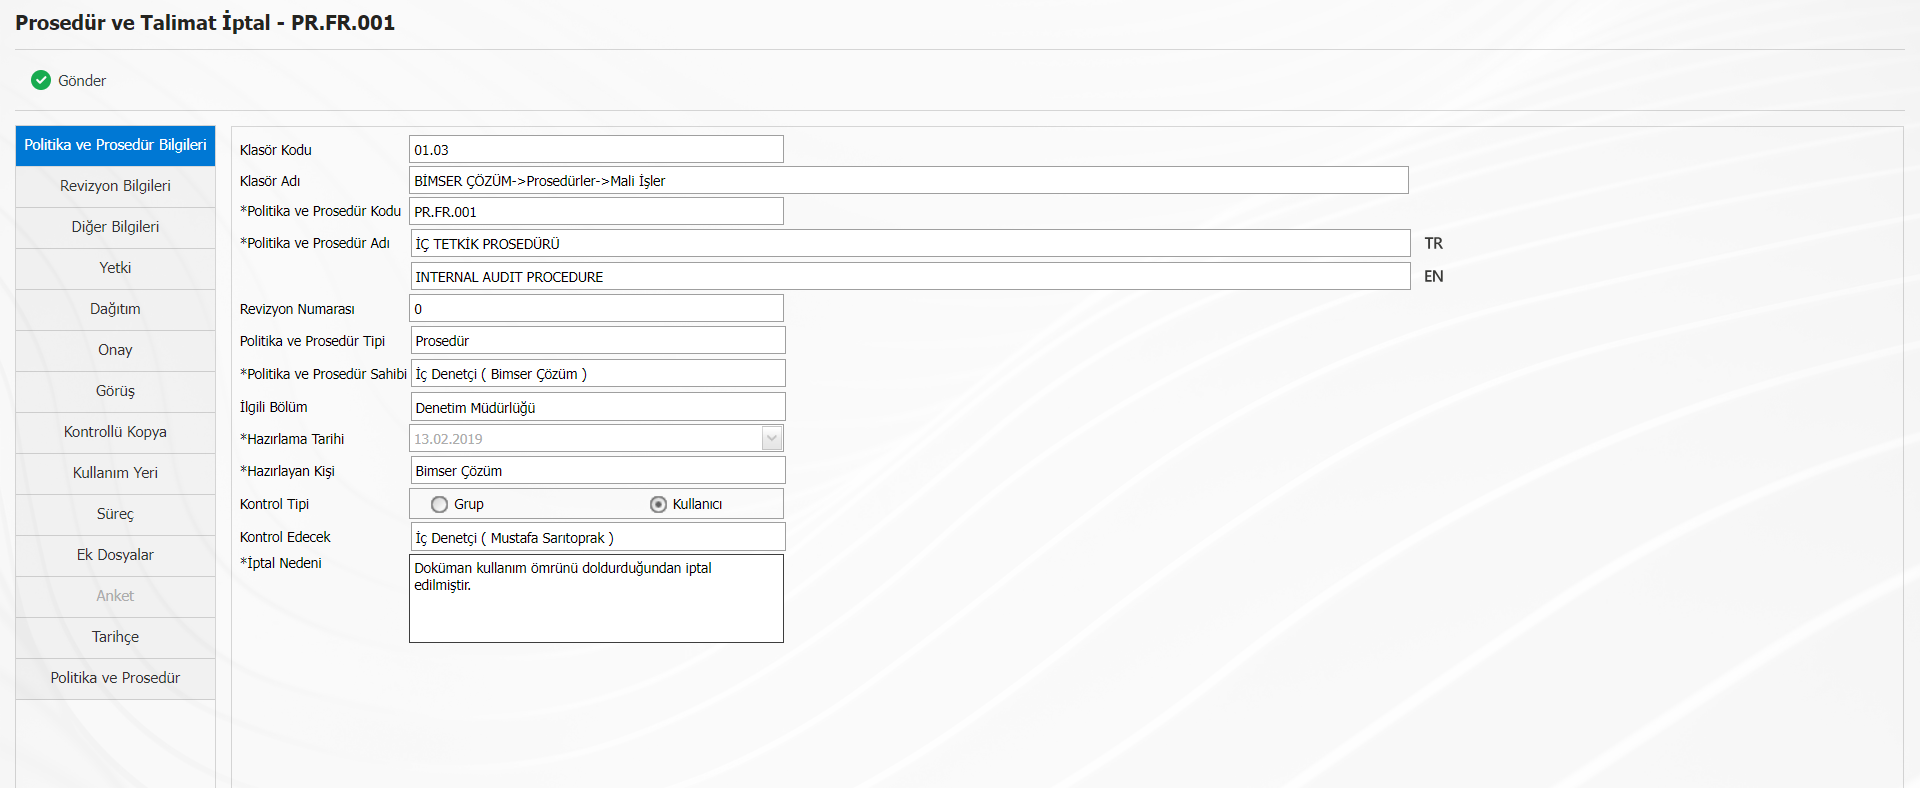The height and width of the screenshot is (788, 1920).
Task: Click the INTERNAL AUDIT PROCEDURE field
Action: (x=910, y=276)
